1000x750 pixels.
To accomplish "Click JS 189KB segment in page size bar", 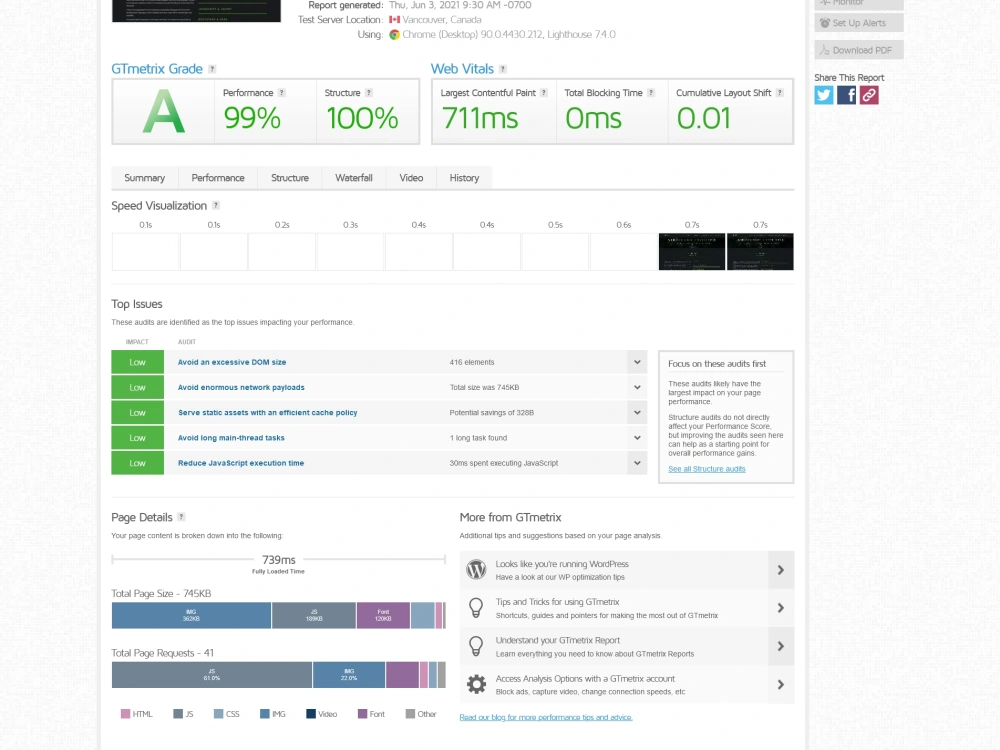I will [x=314, y=615].
